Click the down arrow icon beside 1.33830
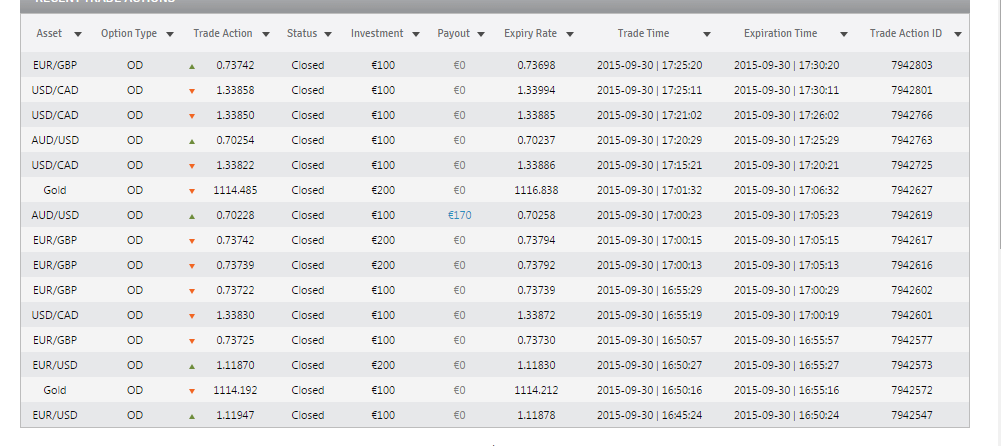Viewport: 1001px width, 446px height. 191,316
